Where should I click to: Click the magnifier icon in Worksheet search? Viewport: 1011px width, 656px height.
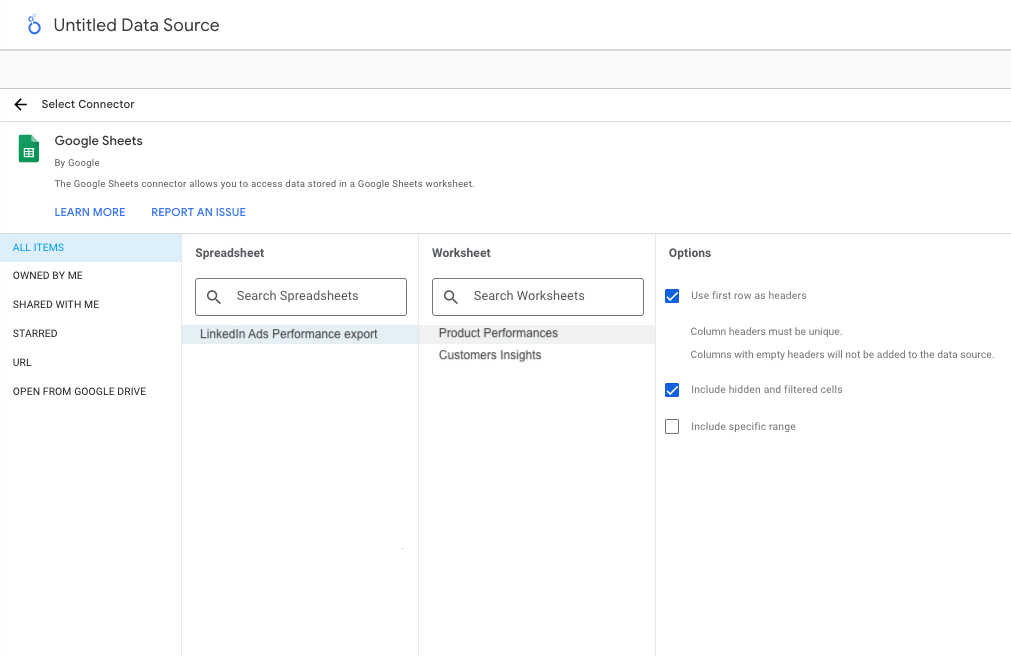pos(451,297)
